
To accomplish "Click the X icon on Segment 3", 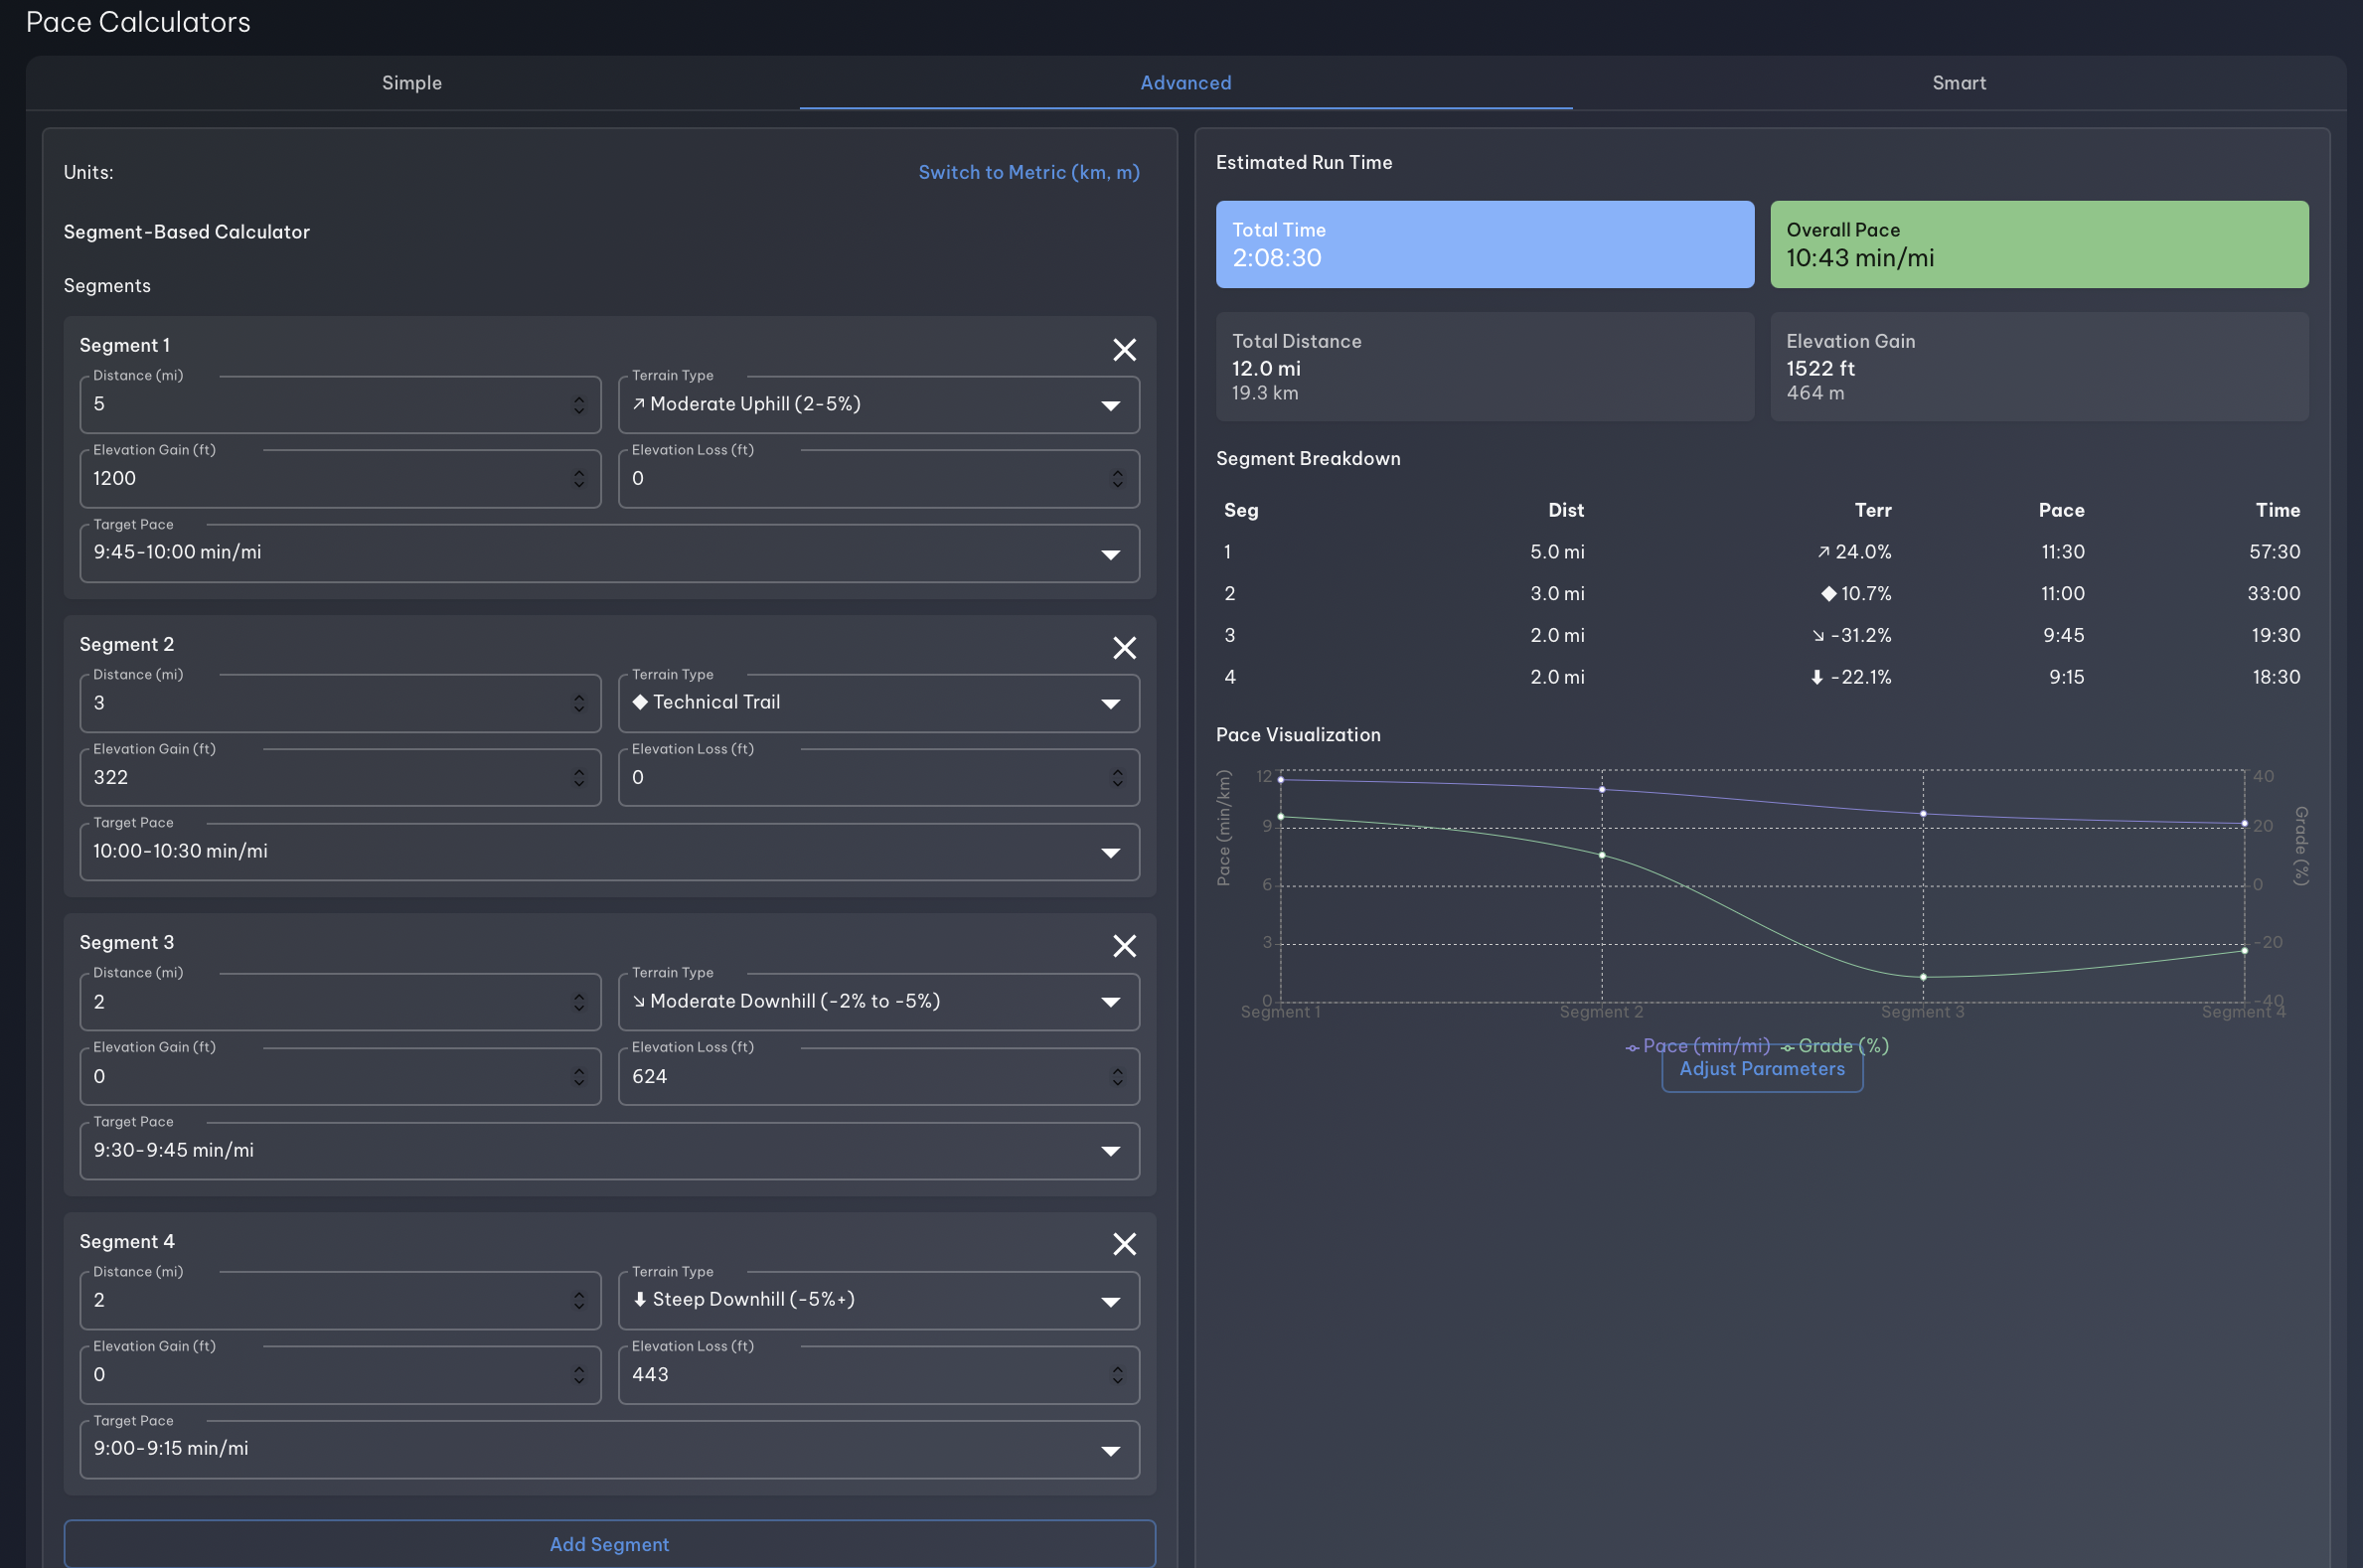I will click(1124, 946).
